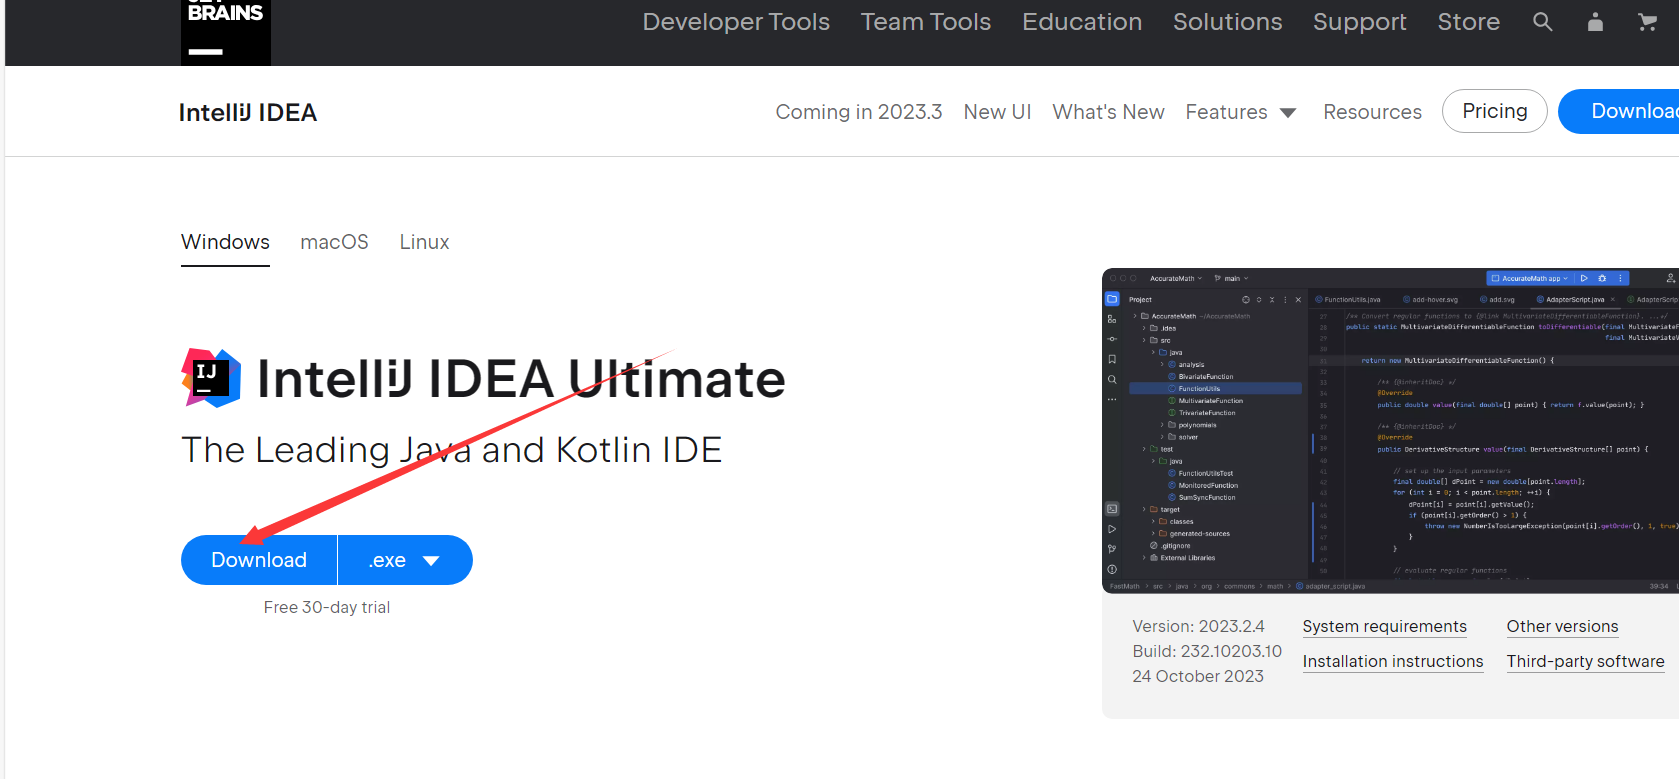The height and width of the screenshot is (779, 1679).
Task: Open the Third-party software link
Action: click(x=1586, y=662)
